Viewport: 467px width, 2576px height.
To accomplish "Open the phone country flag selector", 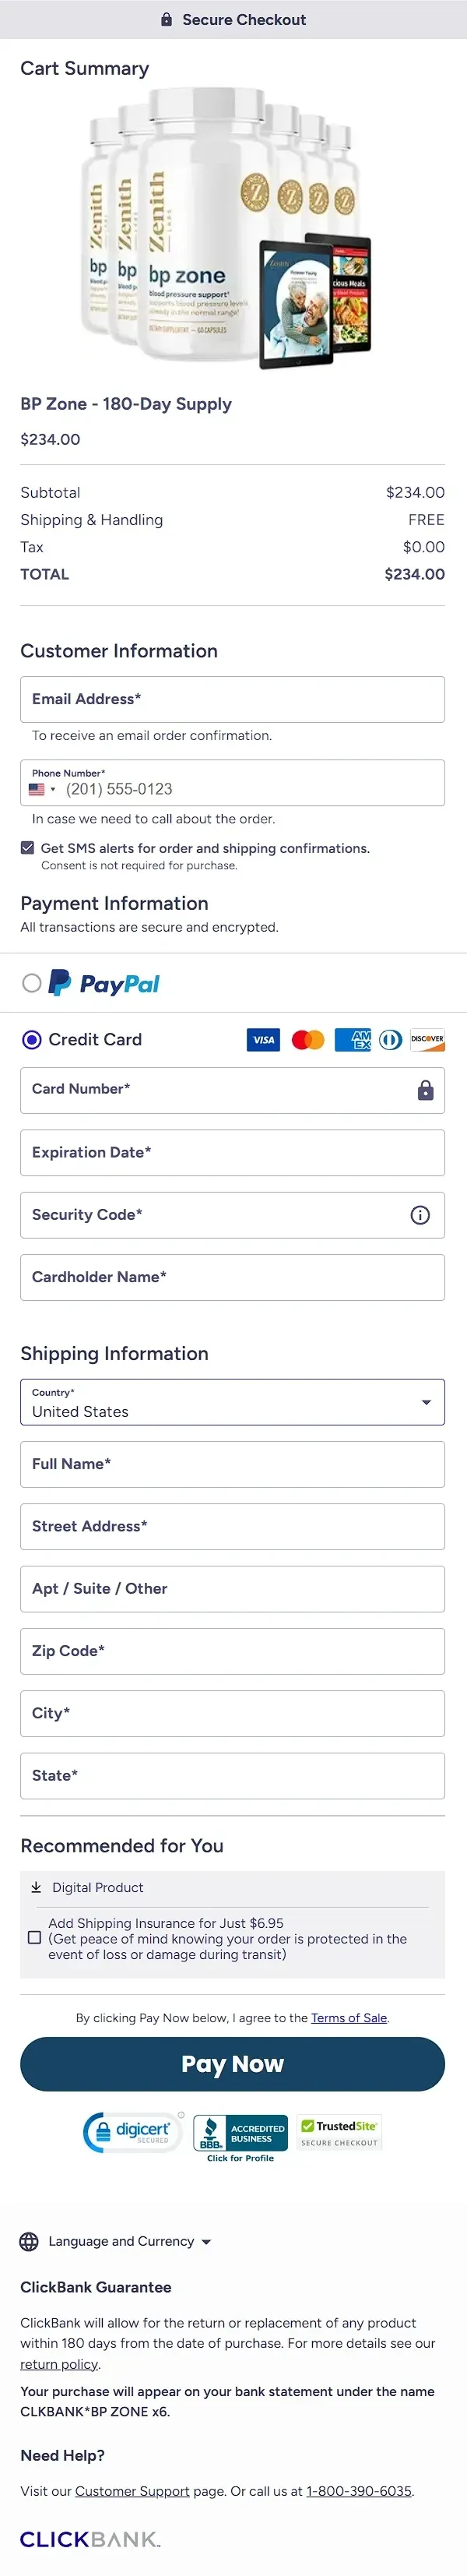I will [42, 789].
